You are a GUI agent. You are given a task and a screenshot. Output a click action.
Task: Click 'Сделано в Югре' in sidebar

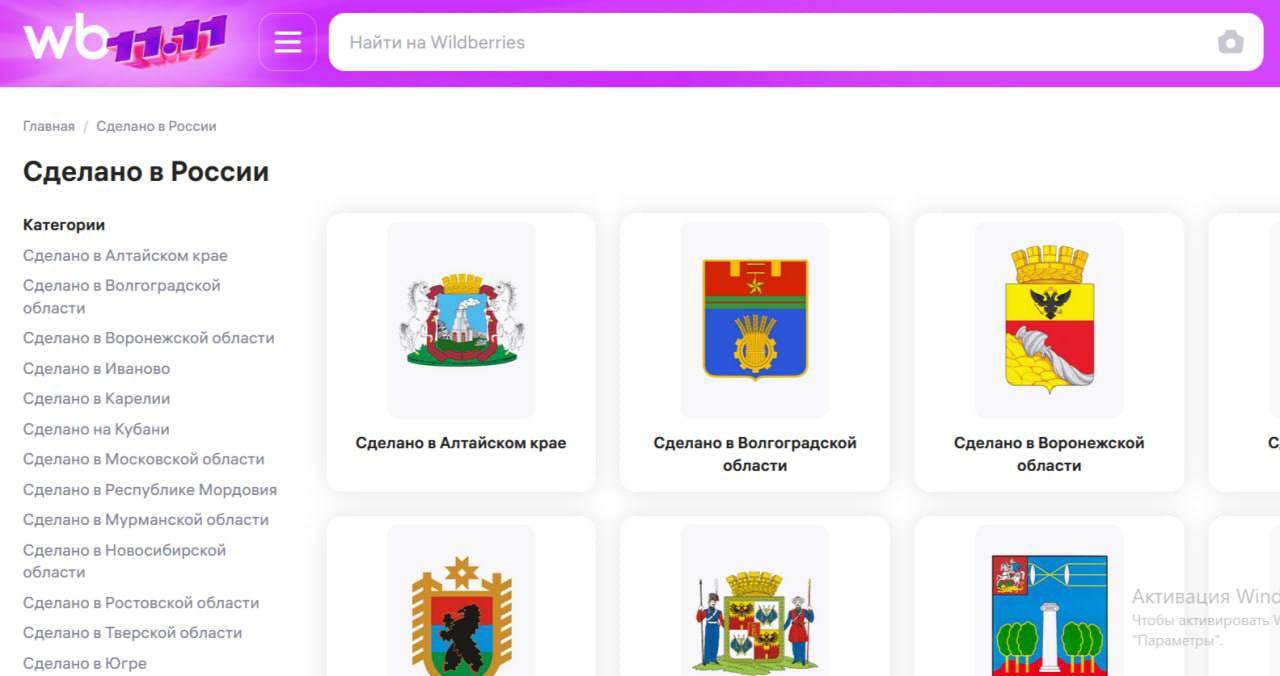point(85,663)
